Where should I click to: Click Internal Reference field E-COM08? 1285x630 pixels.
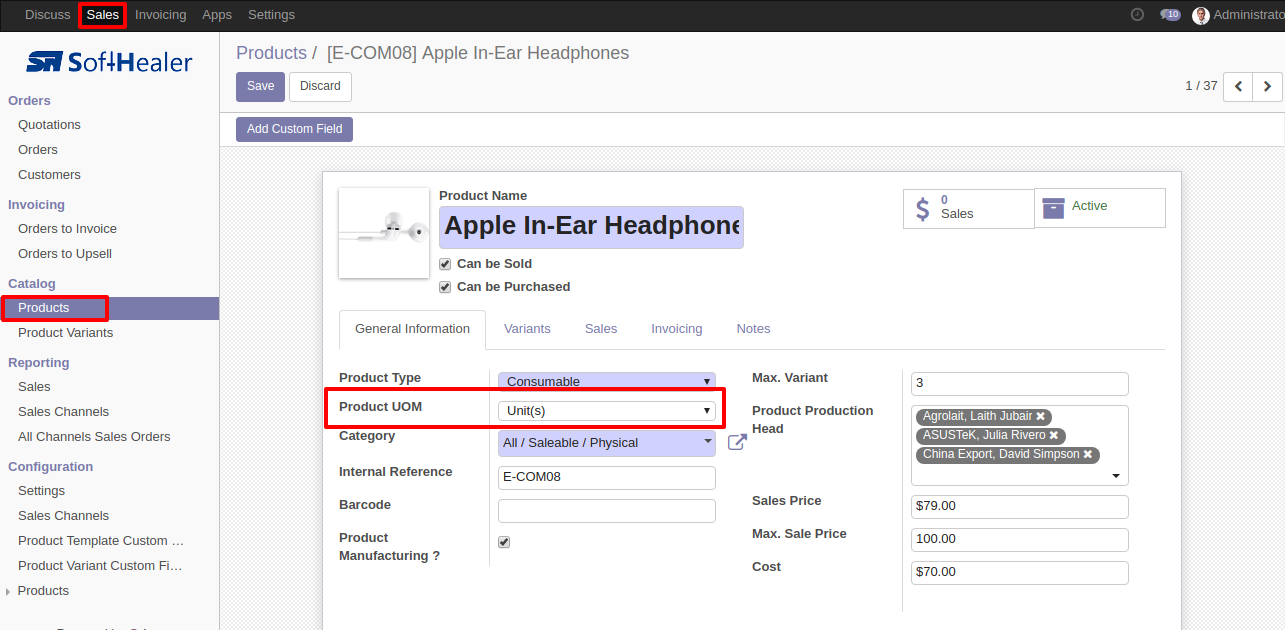pos(607,477)
